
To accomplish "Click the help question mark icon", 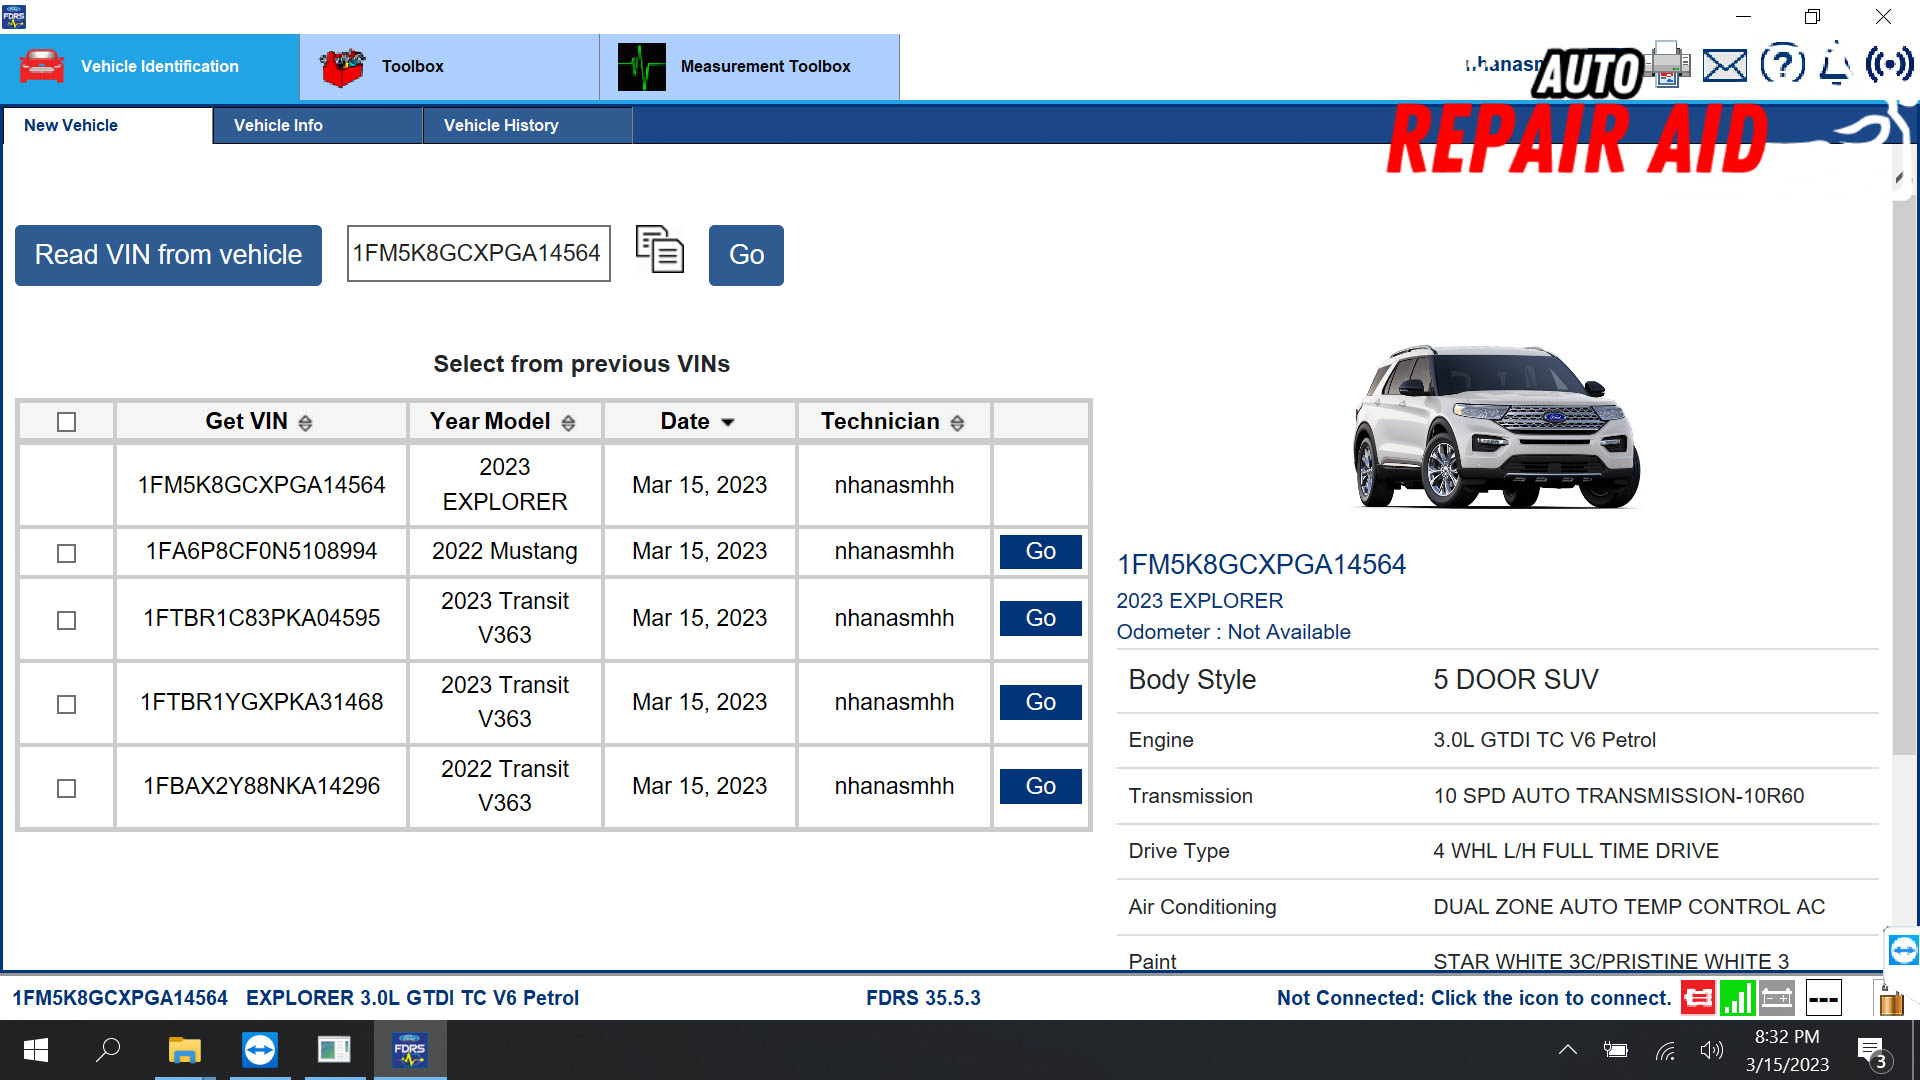I will pos(1782,65).
